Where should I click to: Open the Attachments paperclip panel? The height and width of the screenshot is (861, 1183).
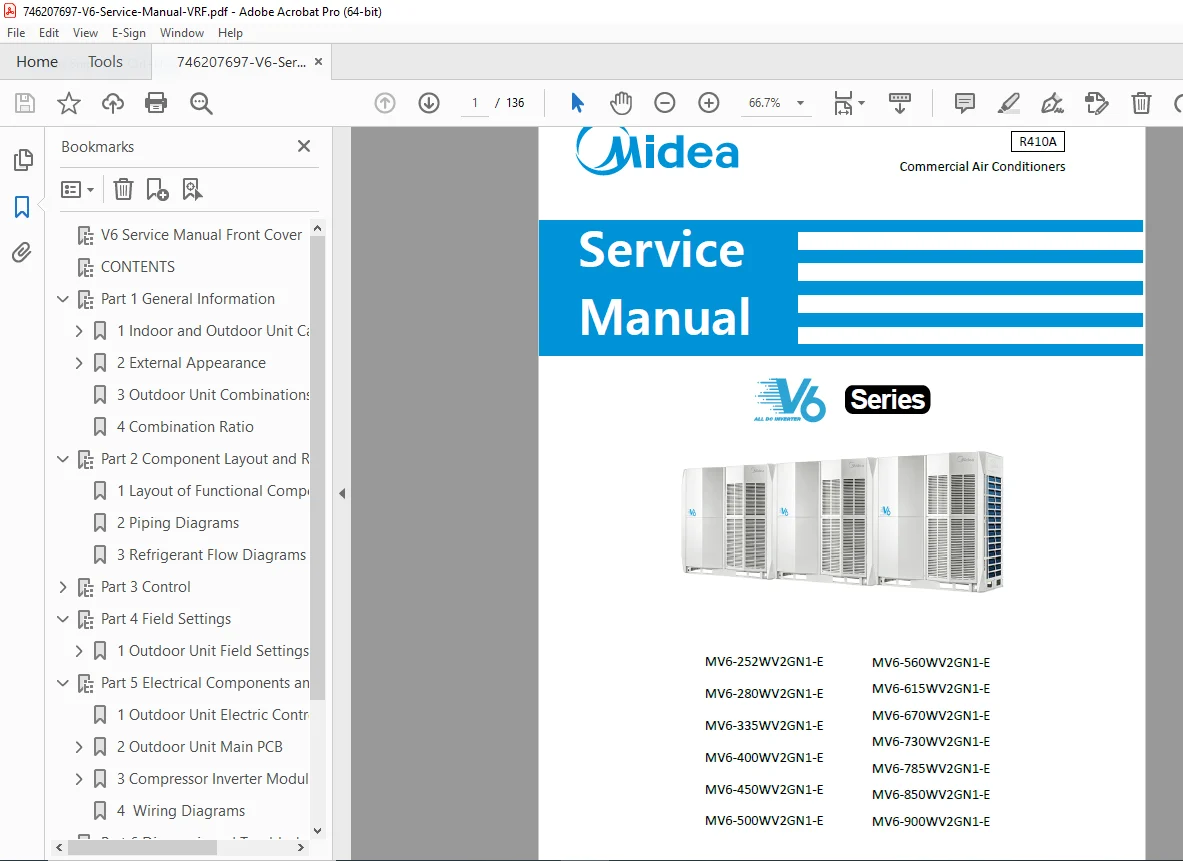click(22, 253)
